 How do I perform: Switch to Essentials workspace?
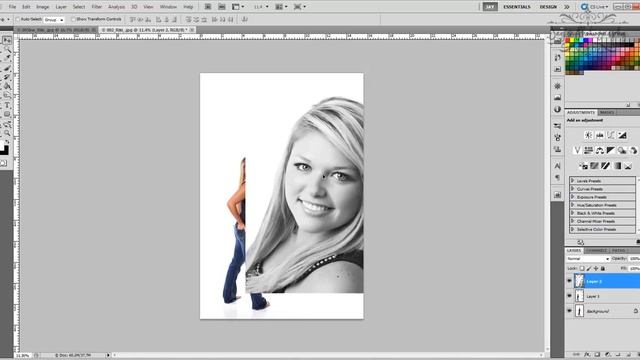point(517,7)
